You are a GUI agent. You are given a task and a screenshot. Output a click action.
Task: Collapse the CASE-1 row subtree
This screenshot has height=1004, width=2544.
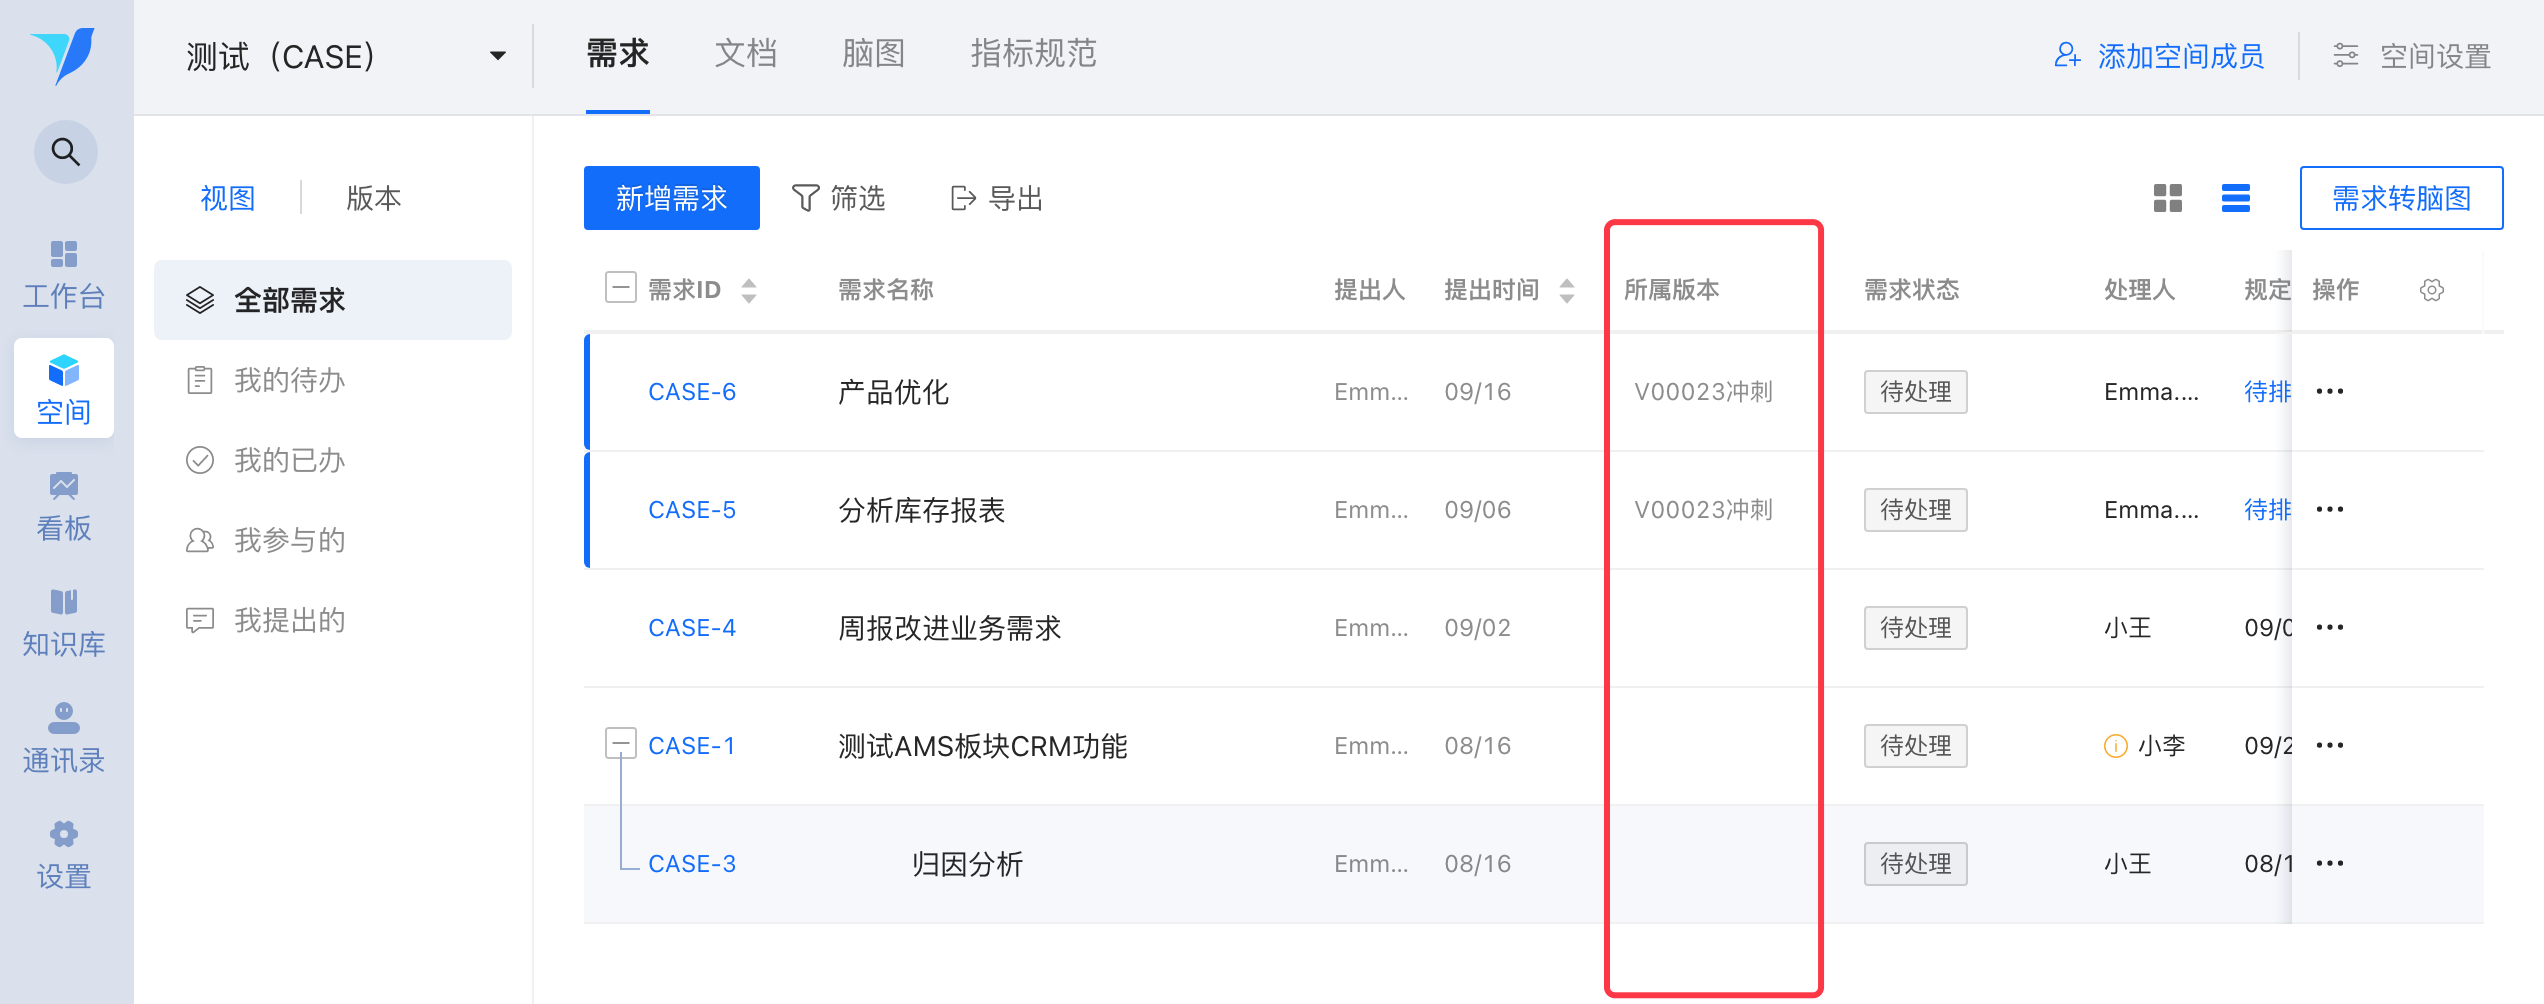coord(621,743)
